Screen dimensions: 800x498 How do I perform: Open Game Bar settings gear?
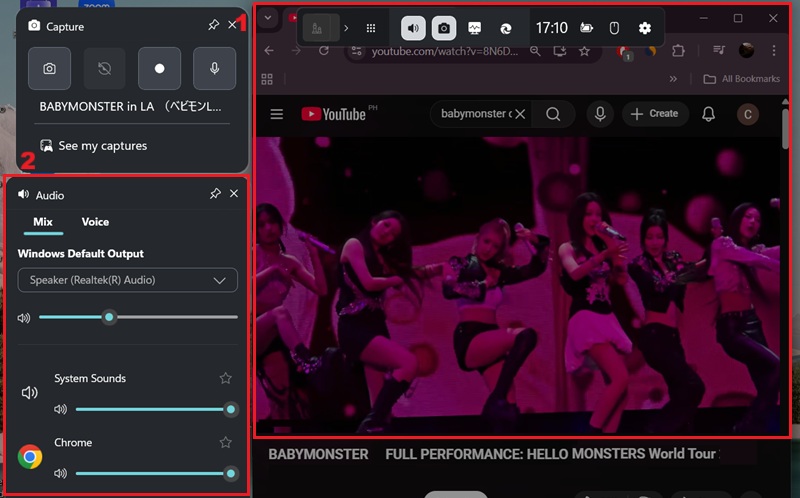coord(645,28)
